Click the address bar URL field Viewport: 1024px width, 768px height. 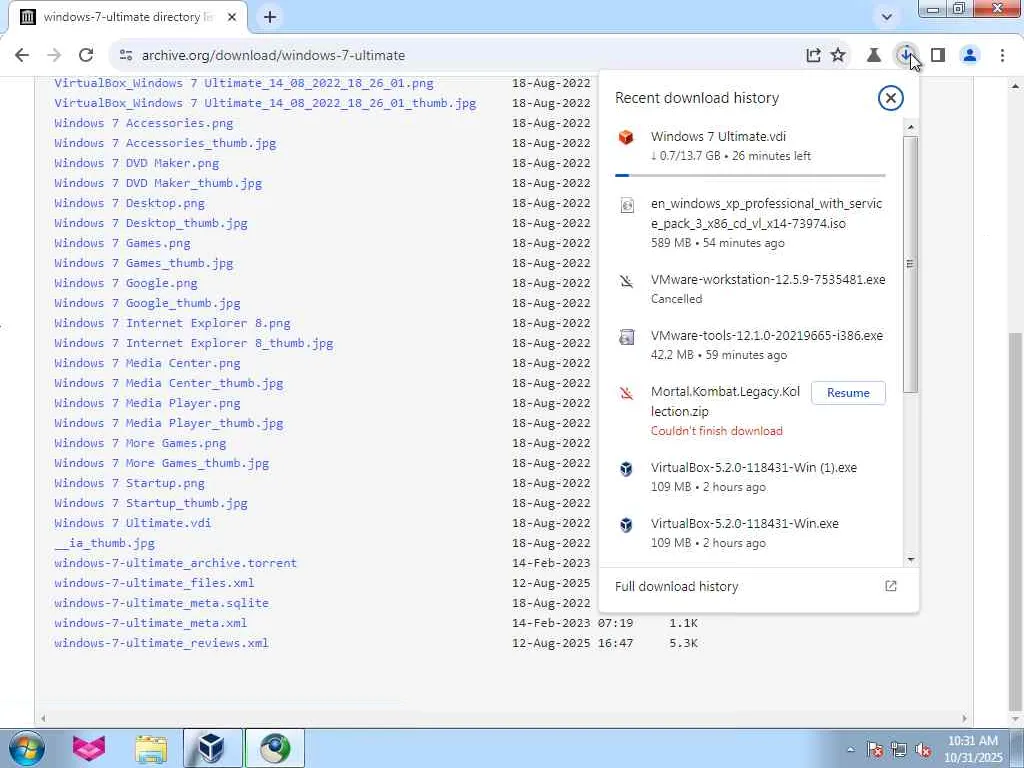tap(457, 56)
